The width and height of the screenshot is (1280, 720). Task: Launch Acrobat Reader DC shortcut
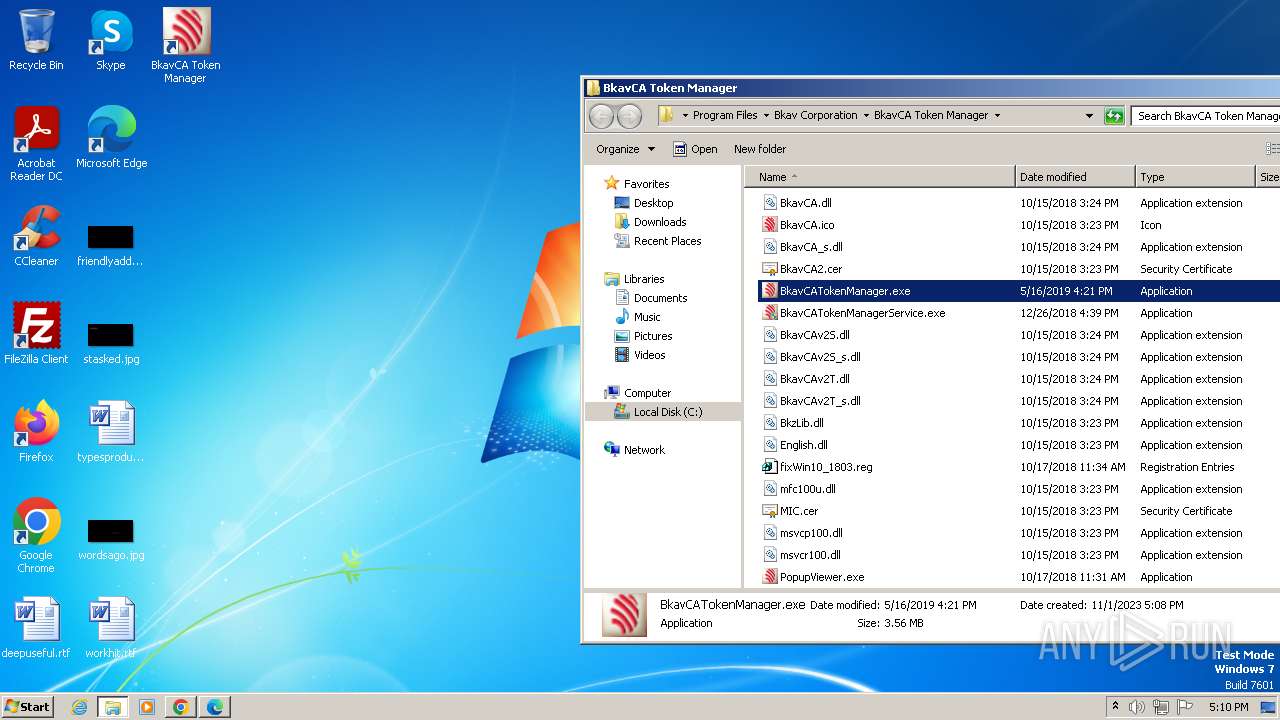(36, 144)
